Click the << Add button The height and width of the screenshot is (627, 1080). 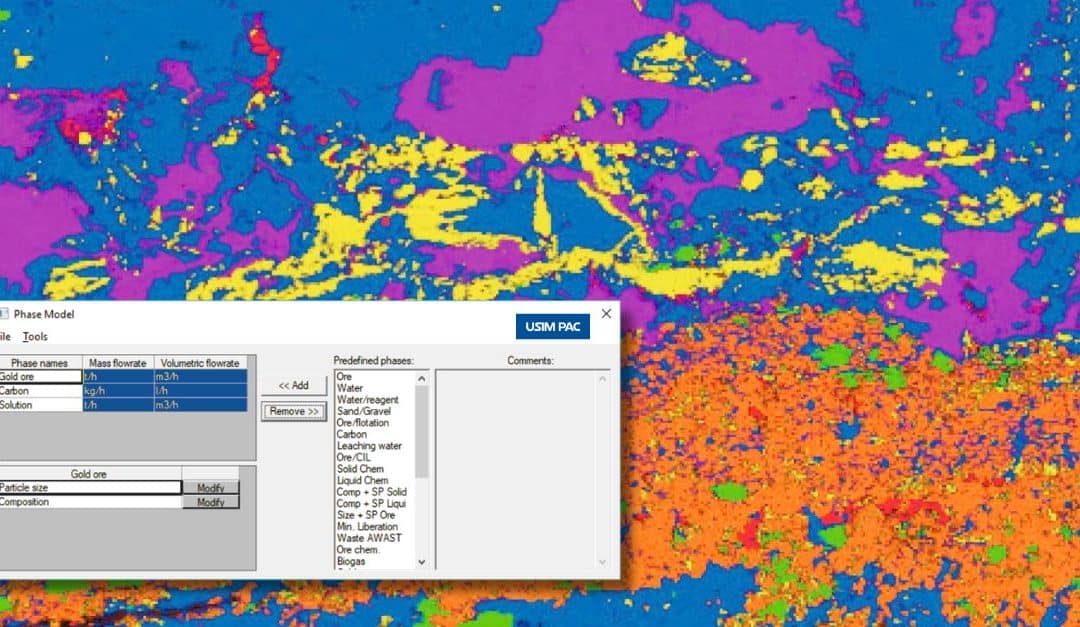(x=293, y=385)
